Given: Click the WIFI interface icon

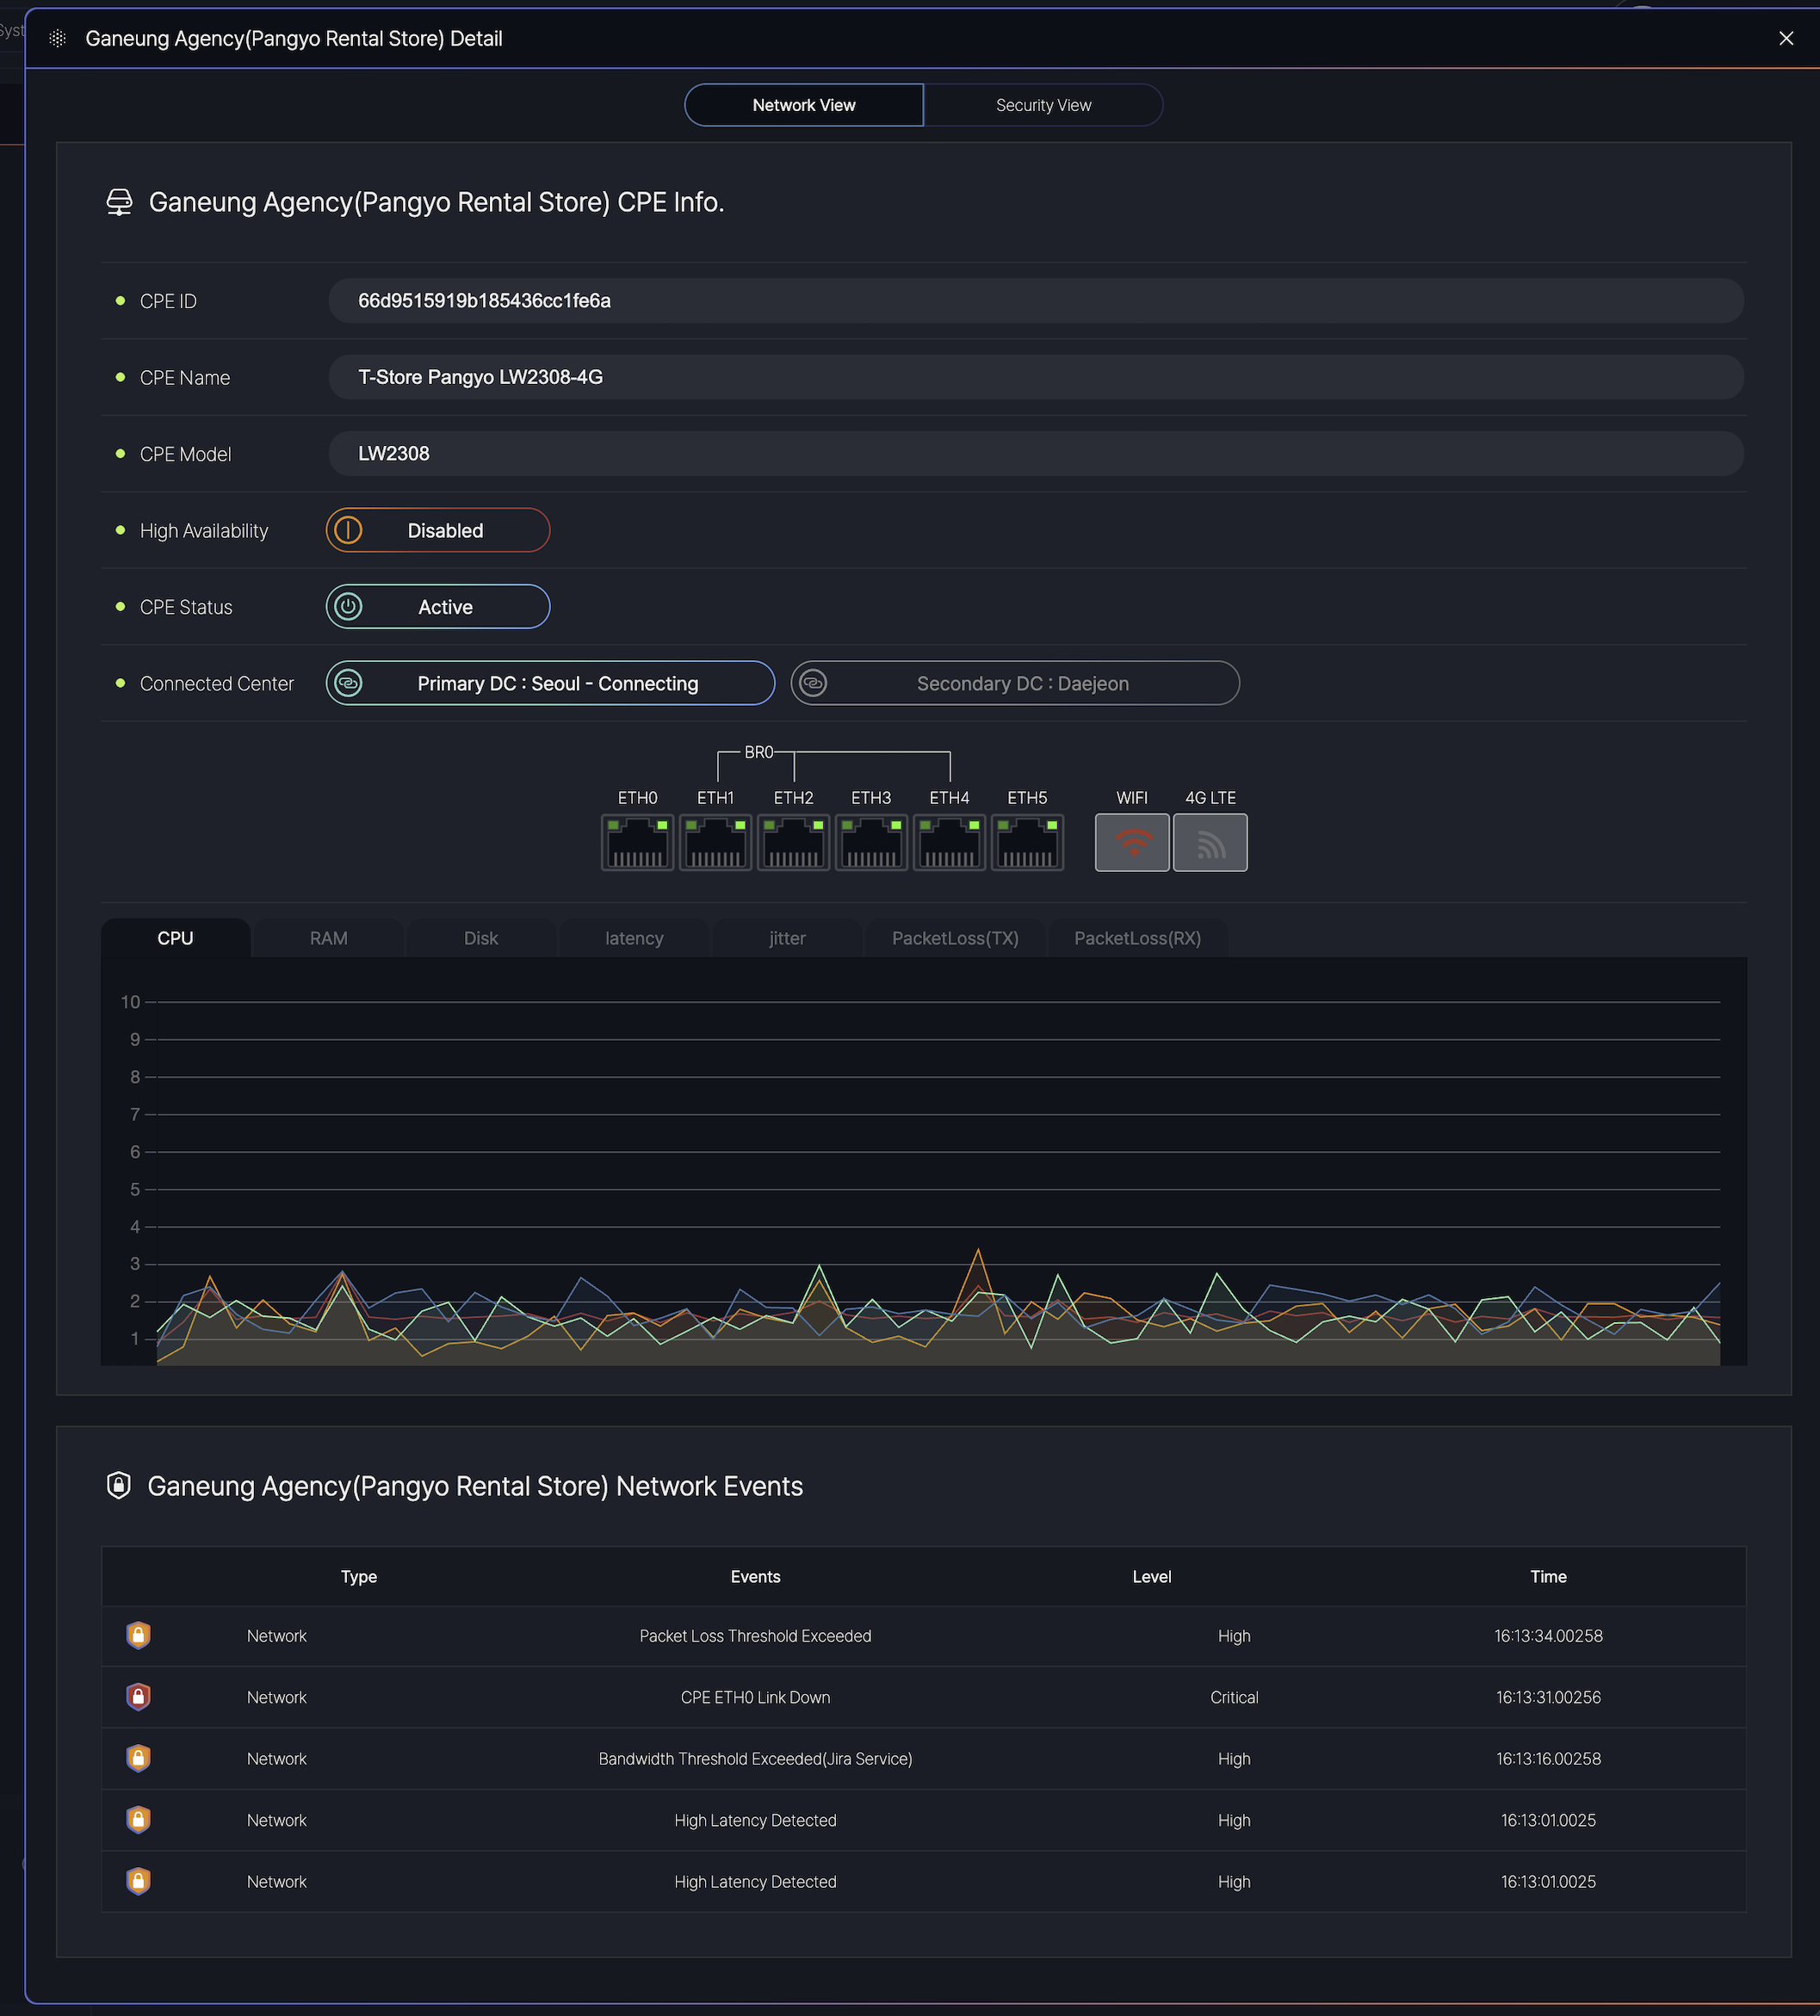Looking at the screenshot, I should tap(1131, 842).
